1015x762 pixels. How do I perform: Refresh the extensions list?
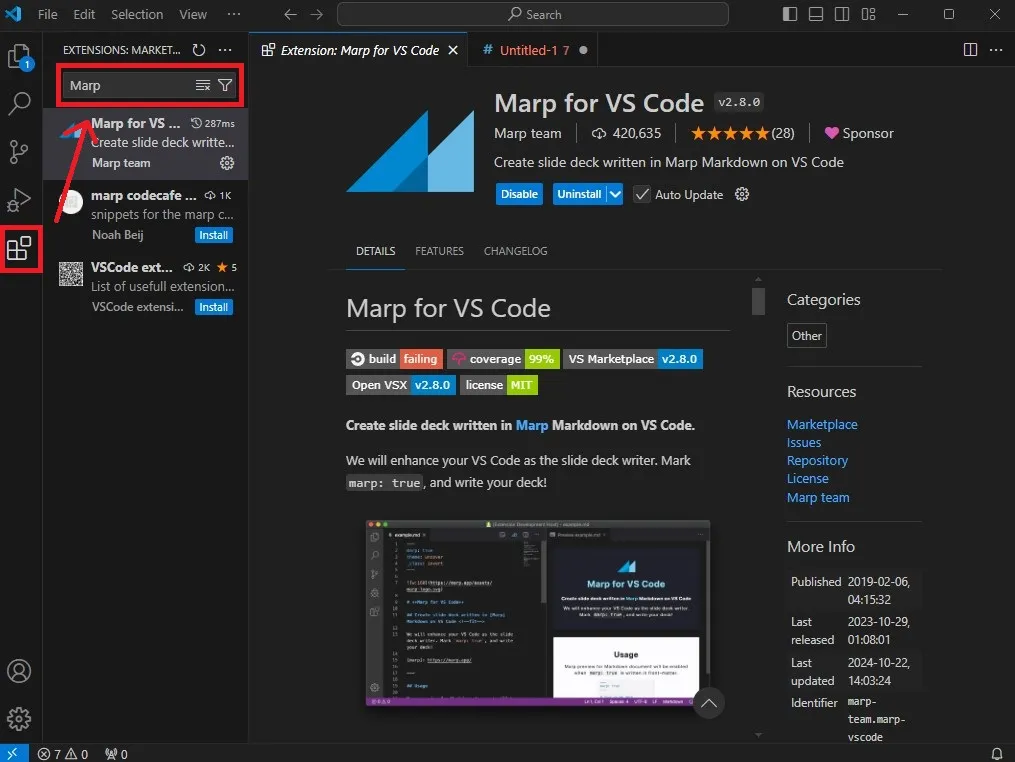pos(199,50)
